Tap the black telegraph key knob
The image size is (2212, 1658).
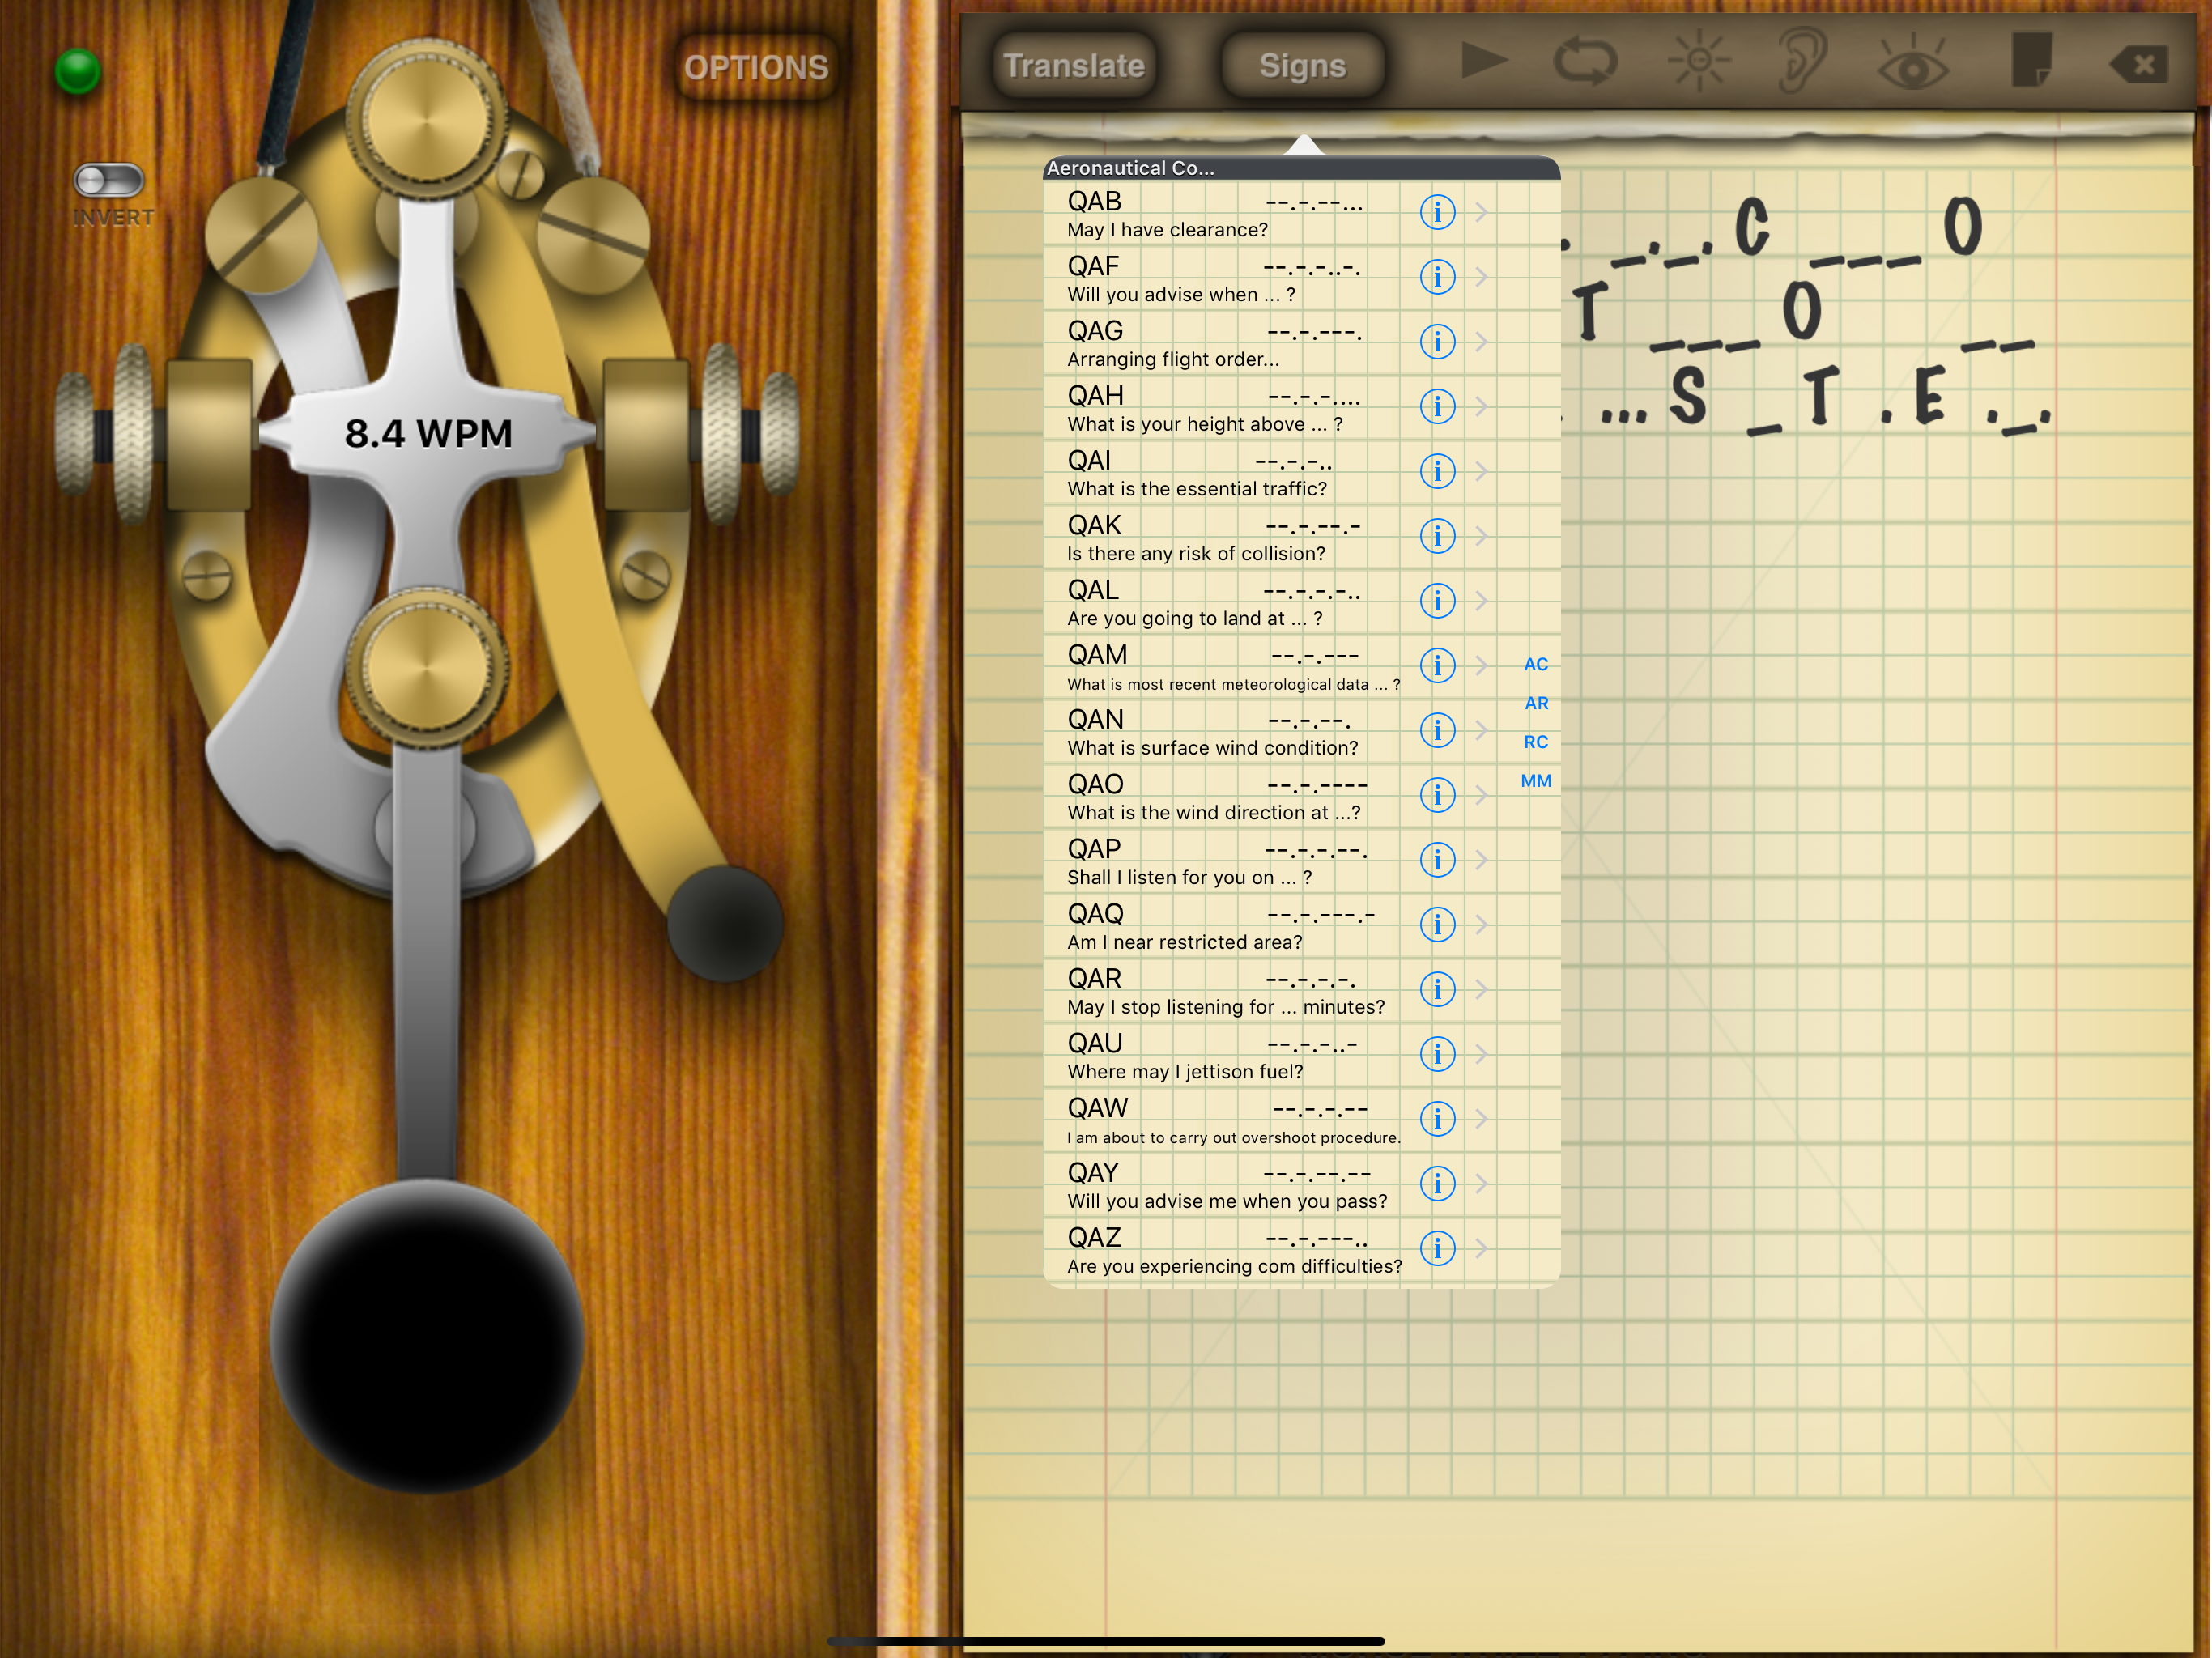427,1336
